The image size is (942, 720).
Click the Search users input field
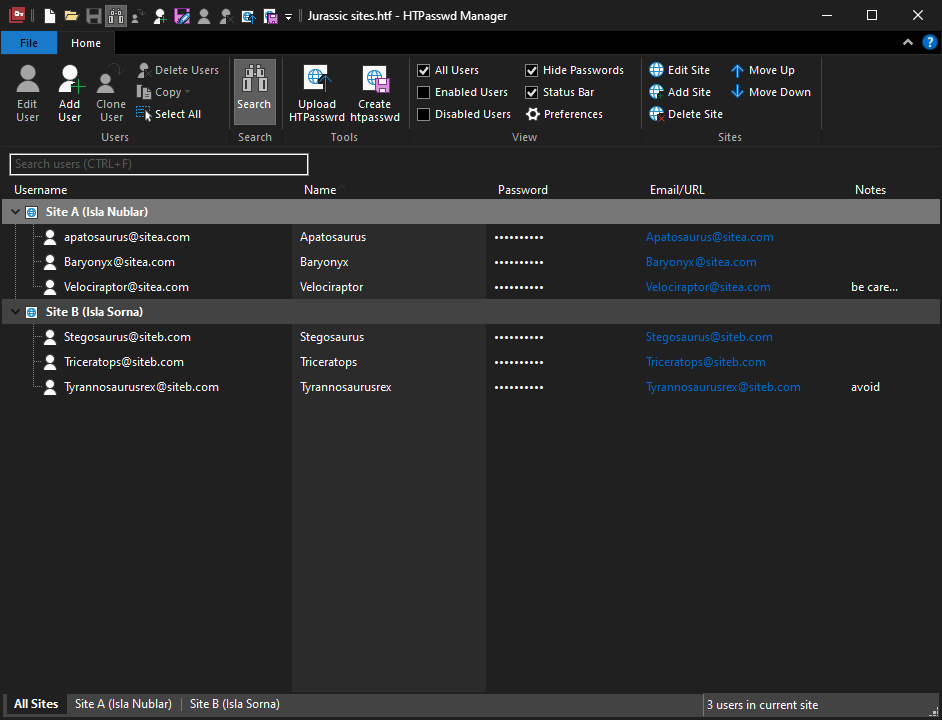click(159, 164)
